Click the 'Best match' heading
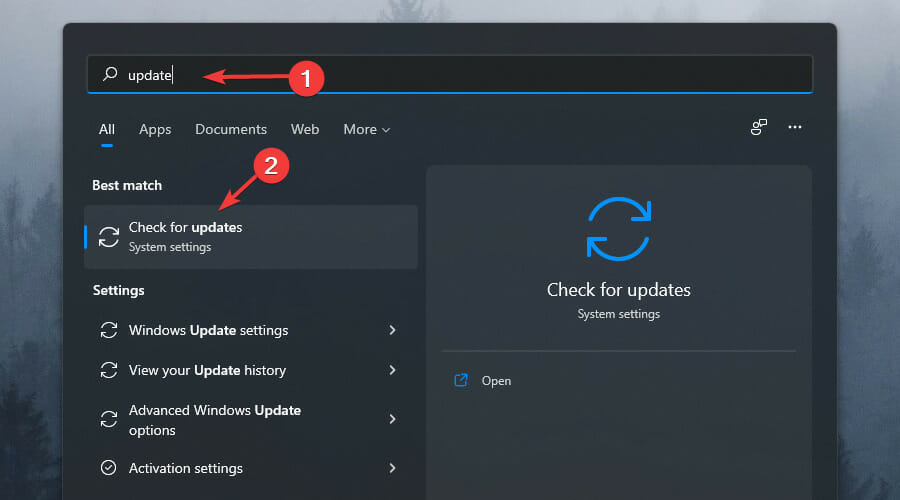Image resolution: width=900 pixels, height=500 pixels. coord(127,185)
